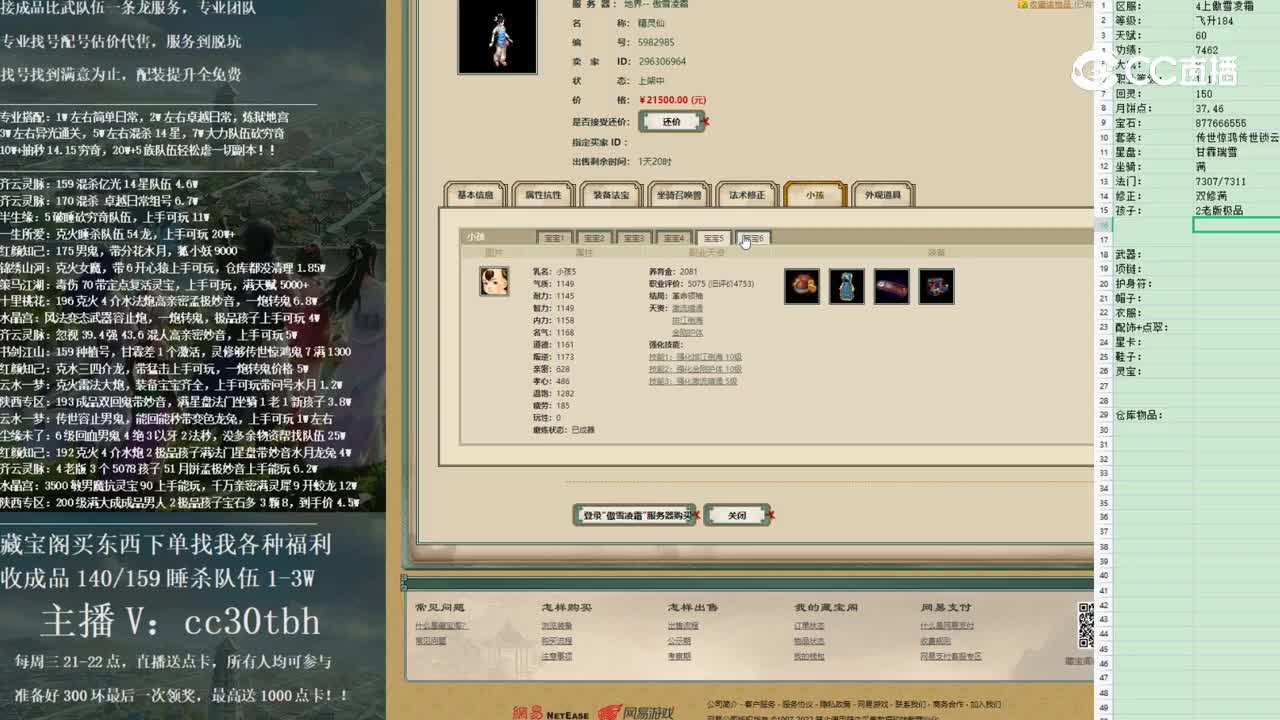
Task: Click the rightmost child equipment item icon
Action: 936,286
